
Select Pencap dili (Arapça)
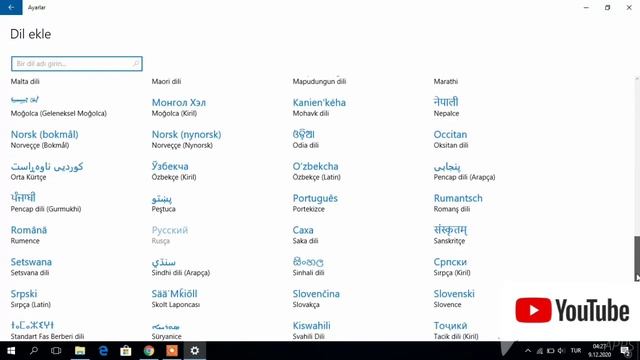464,171
